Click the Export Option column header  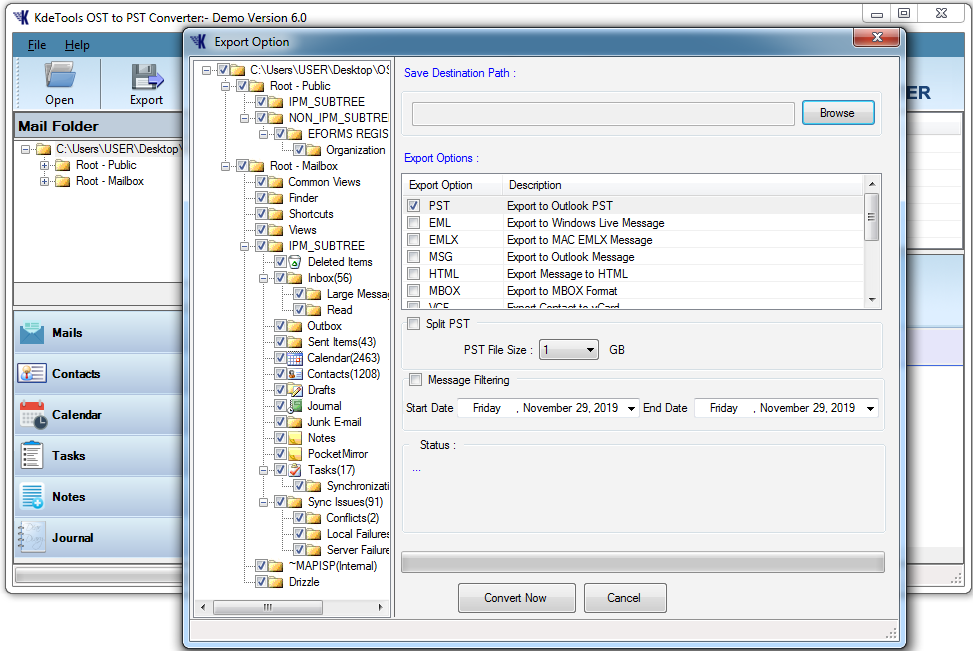pos(452,185)
